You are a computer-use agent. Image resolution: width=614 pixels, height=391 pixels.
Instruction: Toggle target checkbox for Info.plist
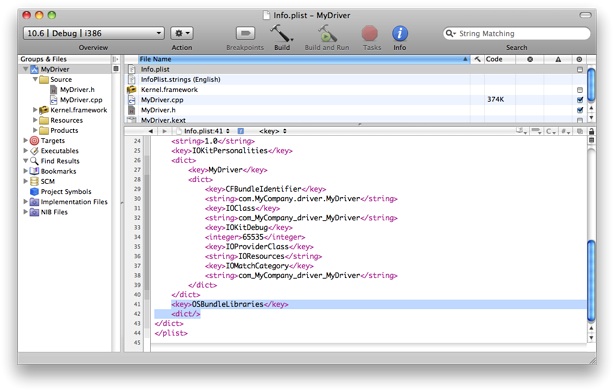[x=580, y=70]
